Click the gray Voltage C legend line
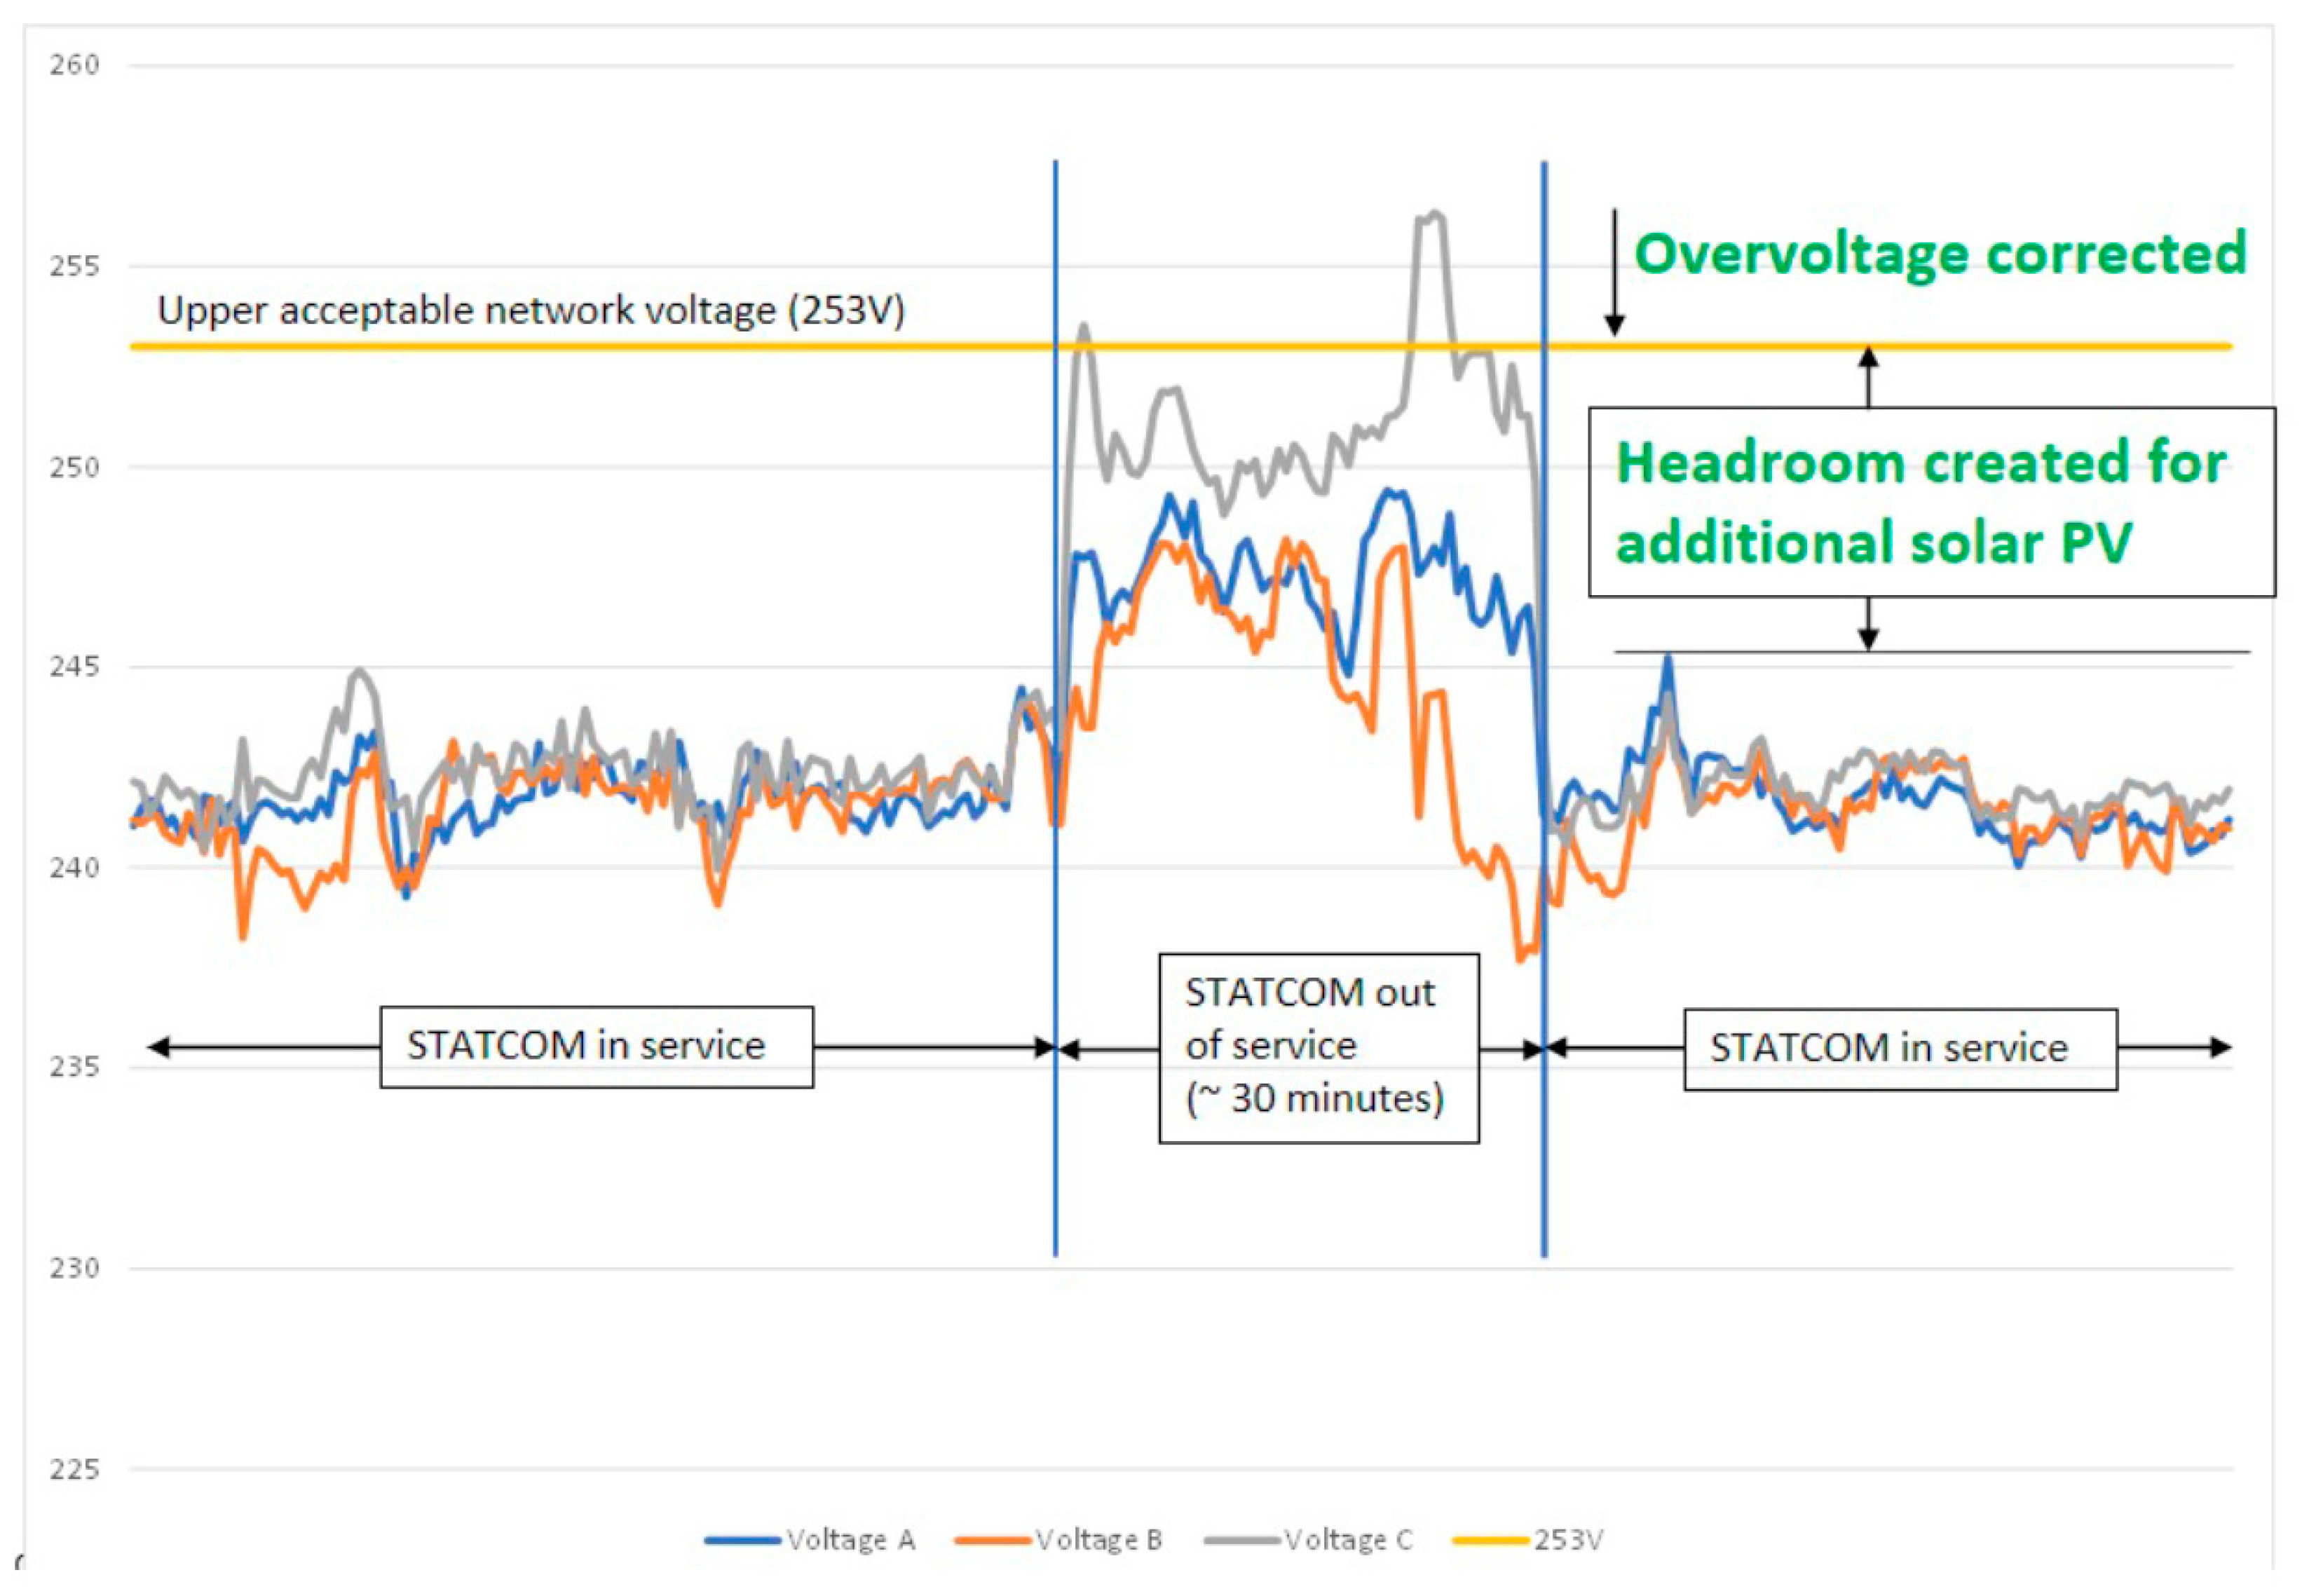Image resolution: width=2302 pixels, height=1596 pixels. tap(1241, 1541)
